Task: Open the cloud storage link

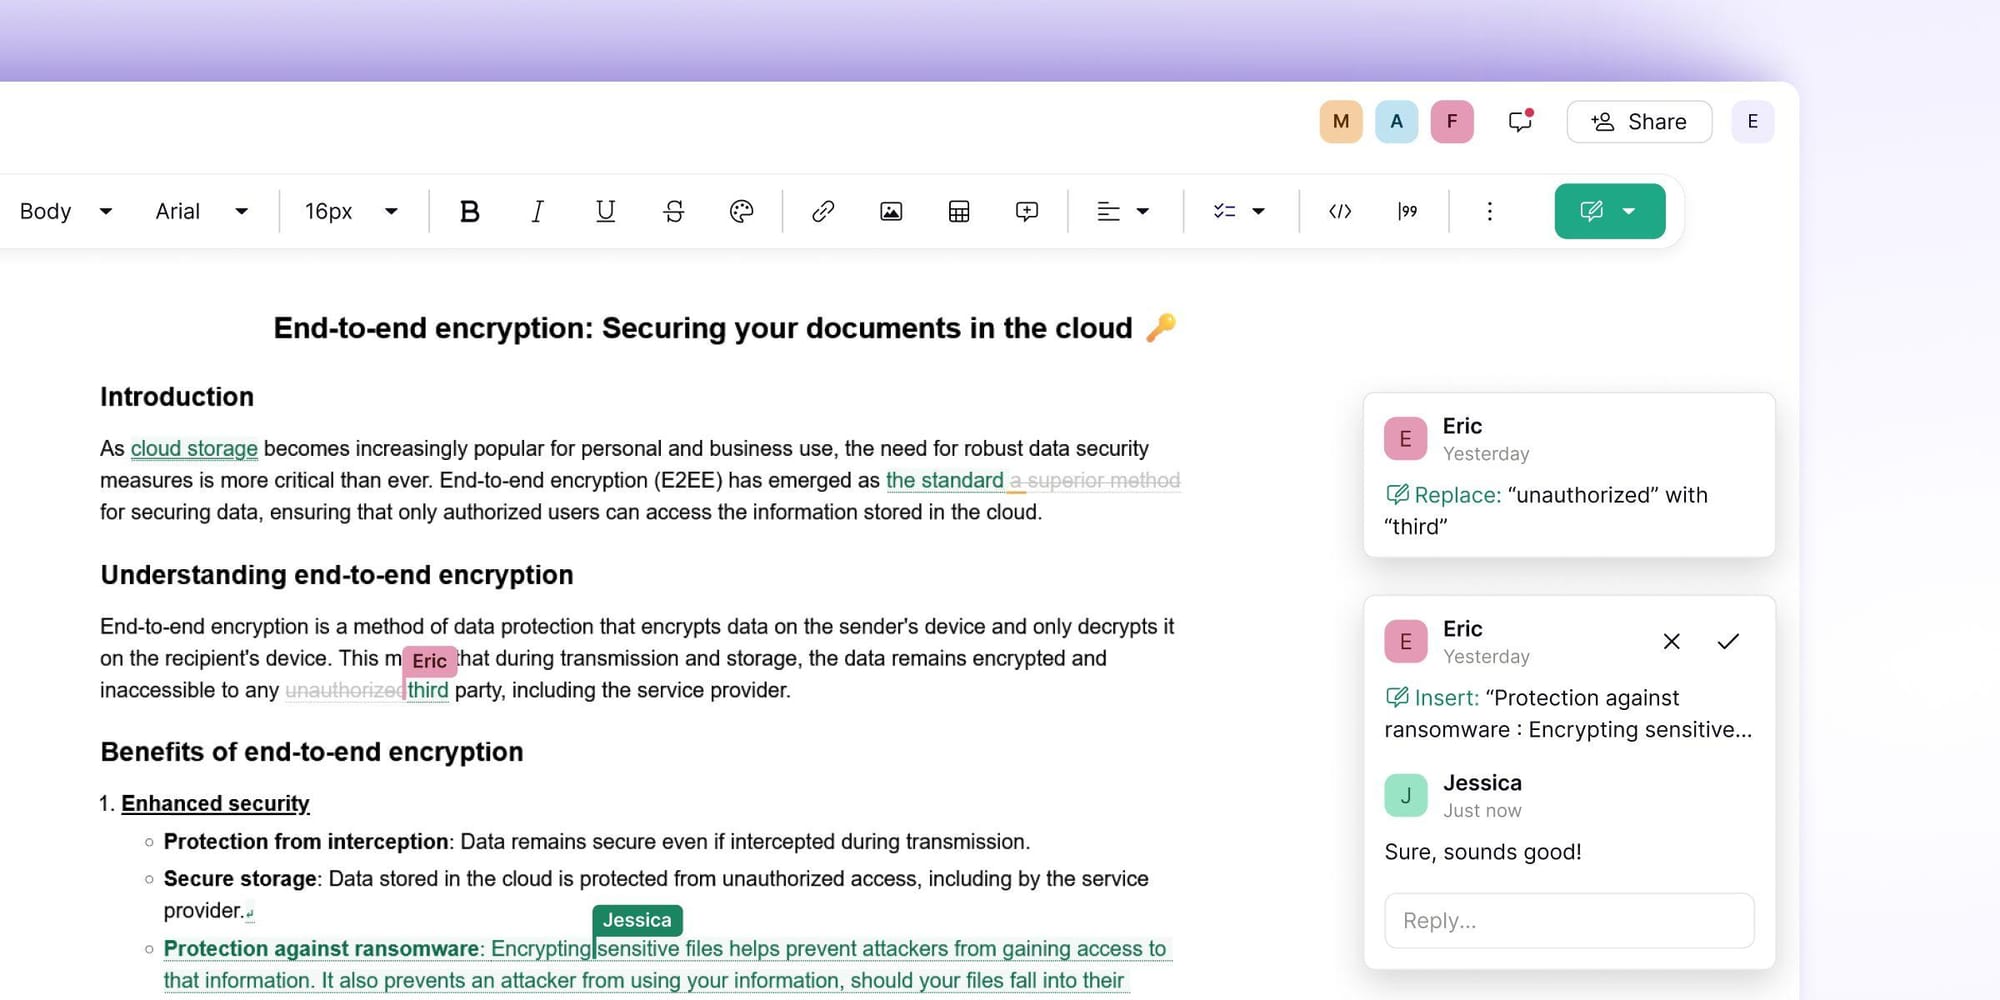Action: coord(194,448)
